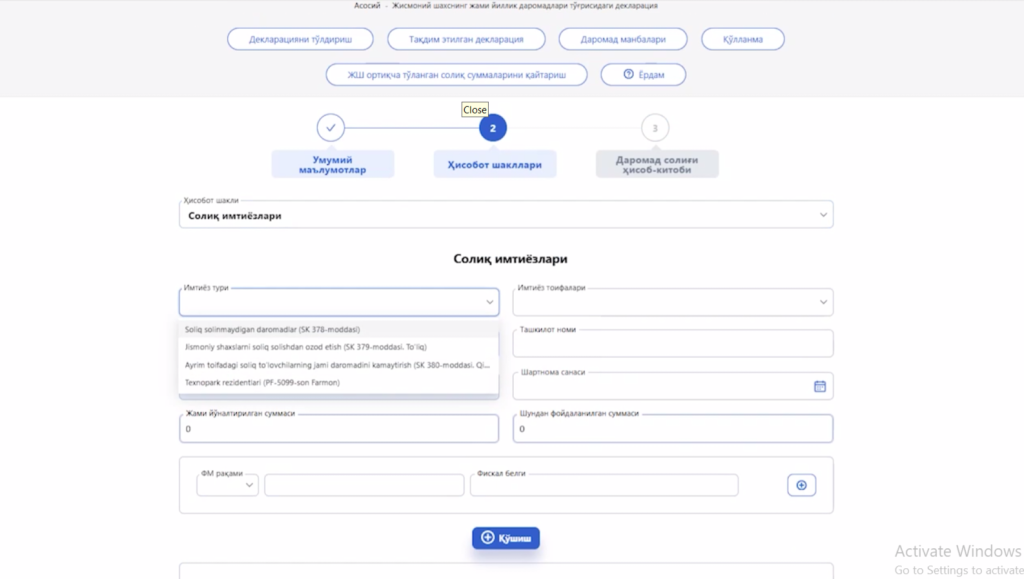Screen dimensions: 1024x579
Task: Click the Ташкилот номи input field
Action: (x=673, y=344)
